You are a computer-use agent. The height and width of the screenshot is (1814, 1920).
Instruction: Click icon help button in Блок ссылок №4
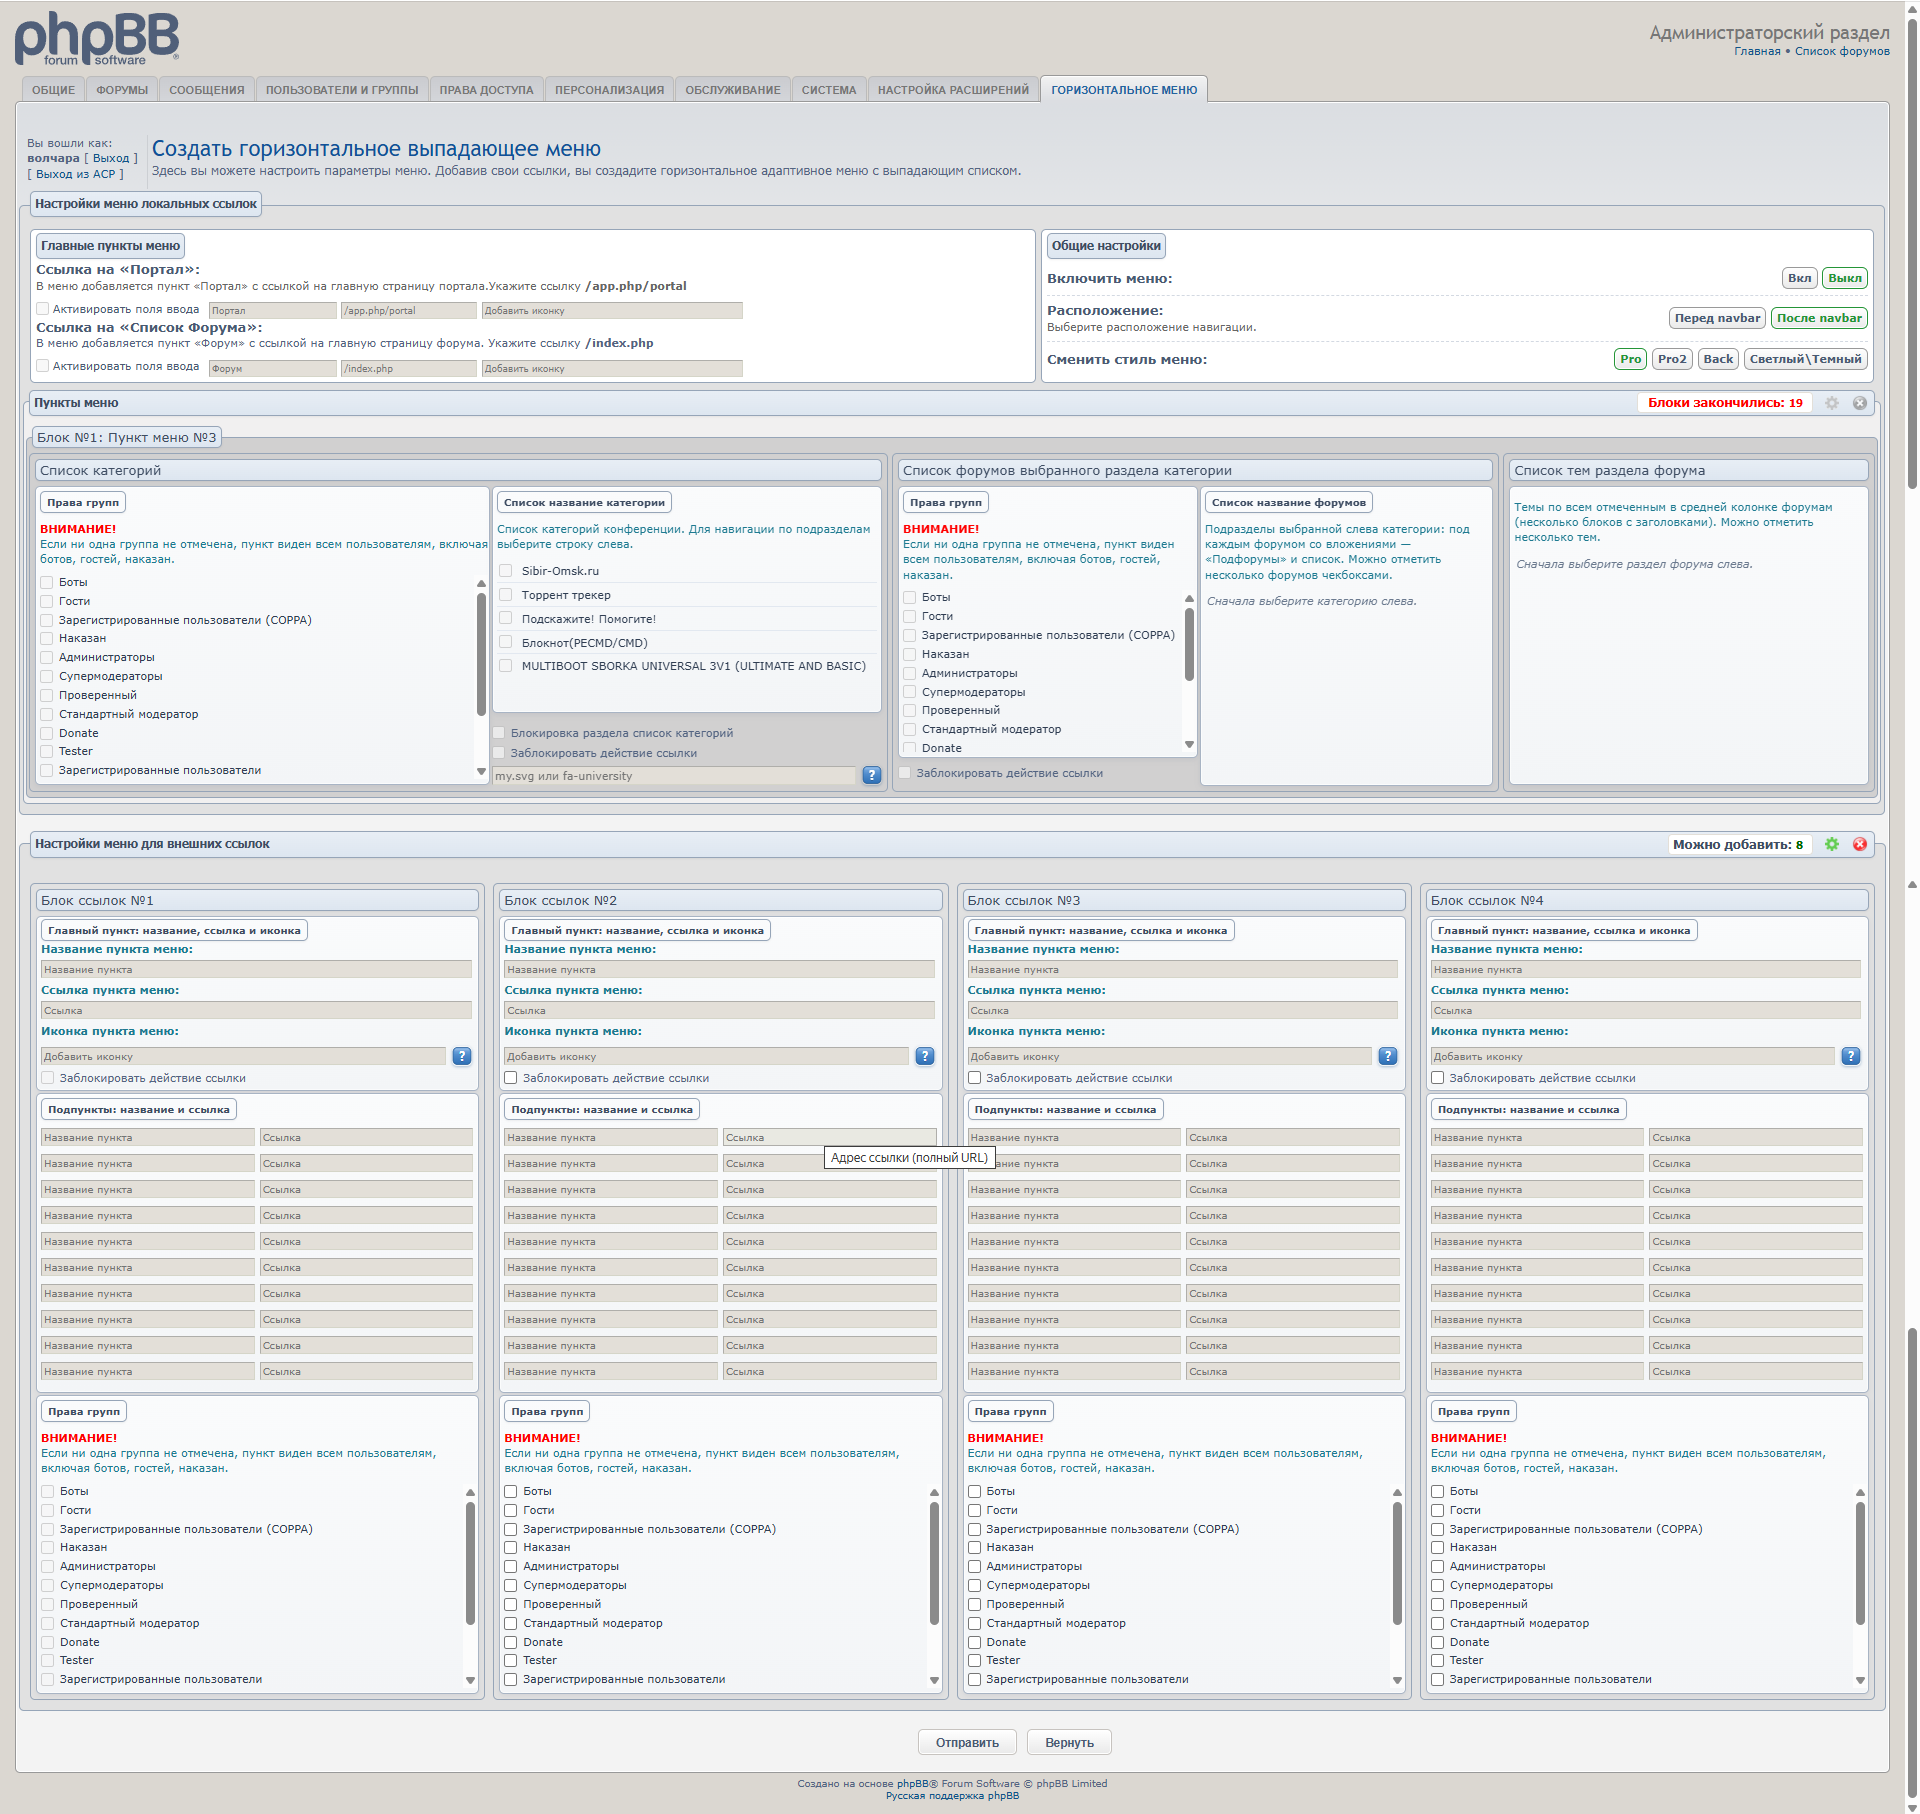coord(1850,1056)
